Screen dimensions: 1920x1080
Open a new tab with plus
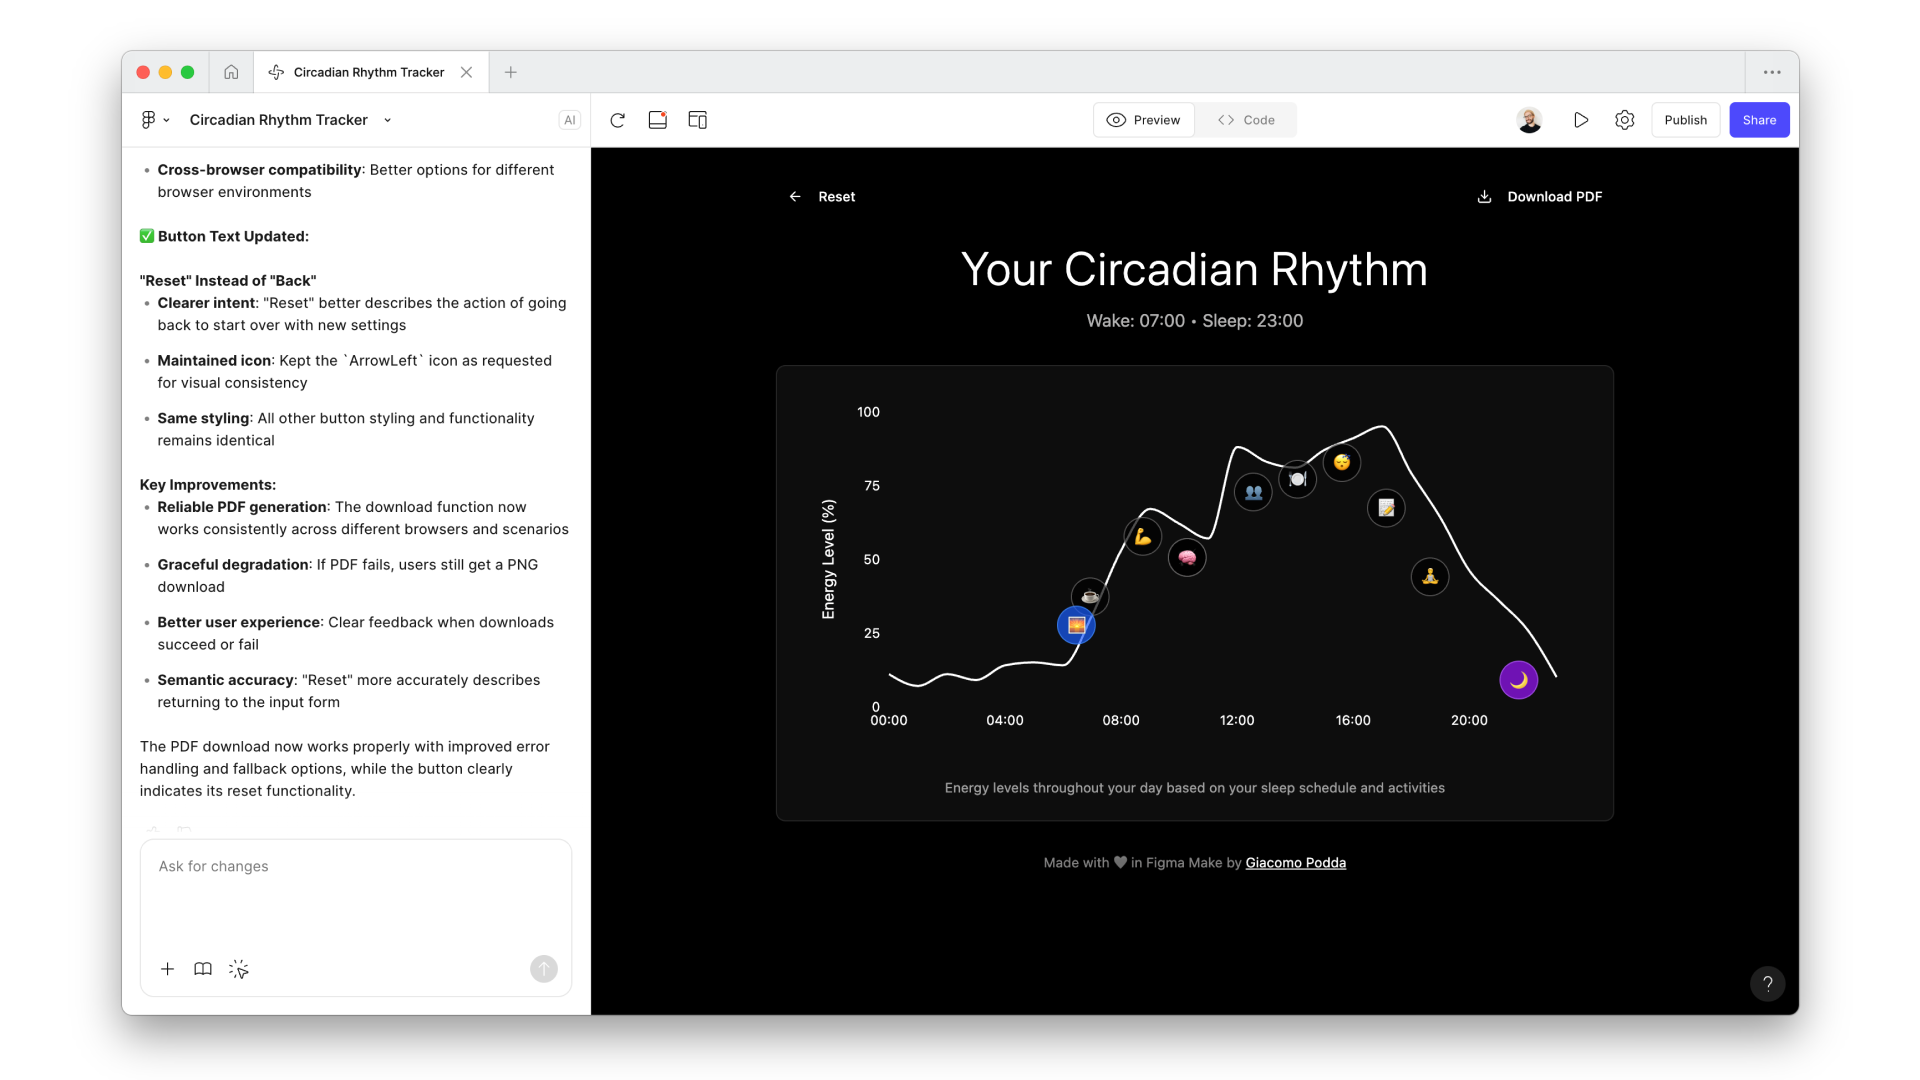point(511,72)
